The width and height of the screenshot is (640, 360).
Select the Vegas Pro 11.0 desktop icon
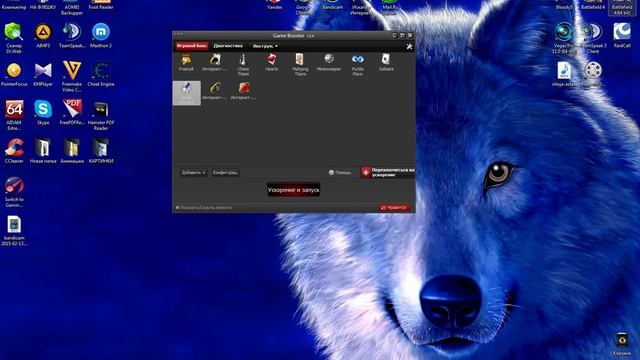point(564,39)
